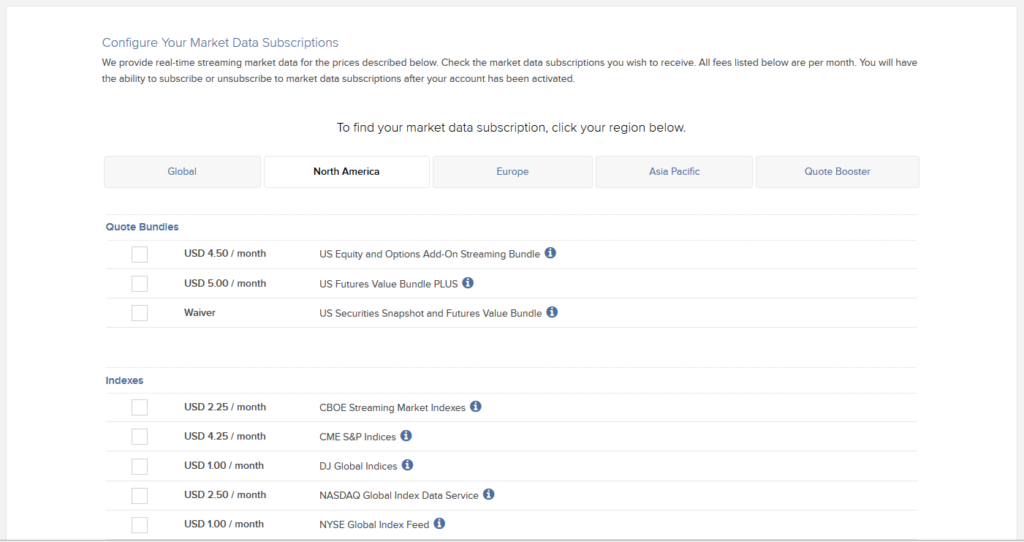Show details icon for DJ Global Indices

coord(407,465)
